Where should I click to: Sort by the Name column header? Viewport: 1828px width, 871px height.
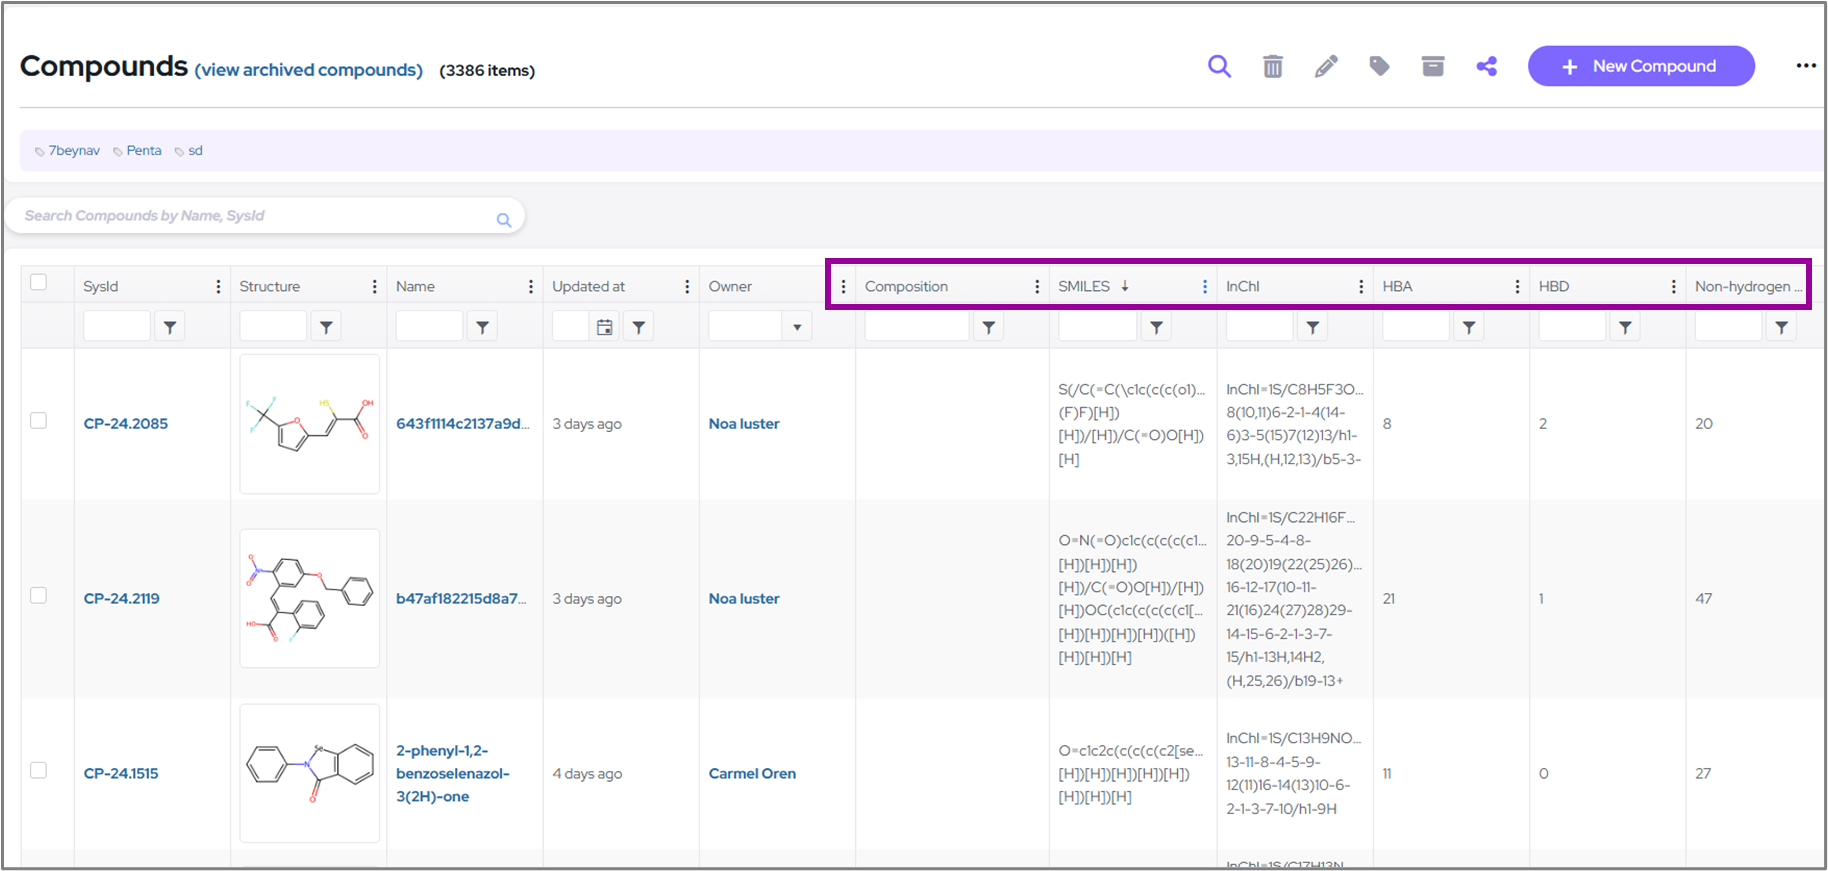click(x=416, y=287)
